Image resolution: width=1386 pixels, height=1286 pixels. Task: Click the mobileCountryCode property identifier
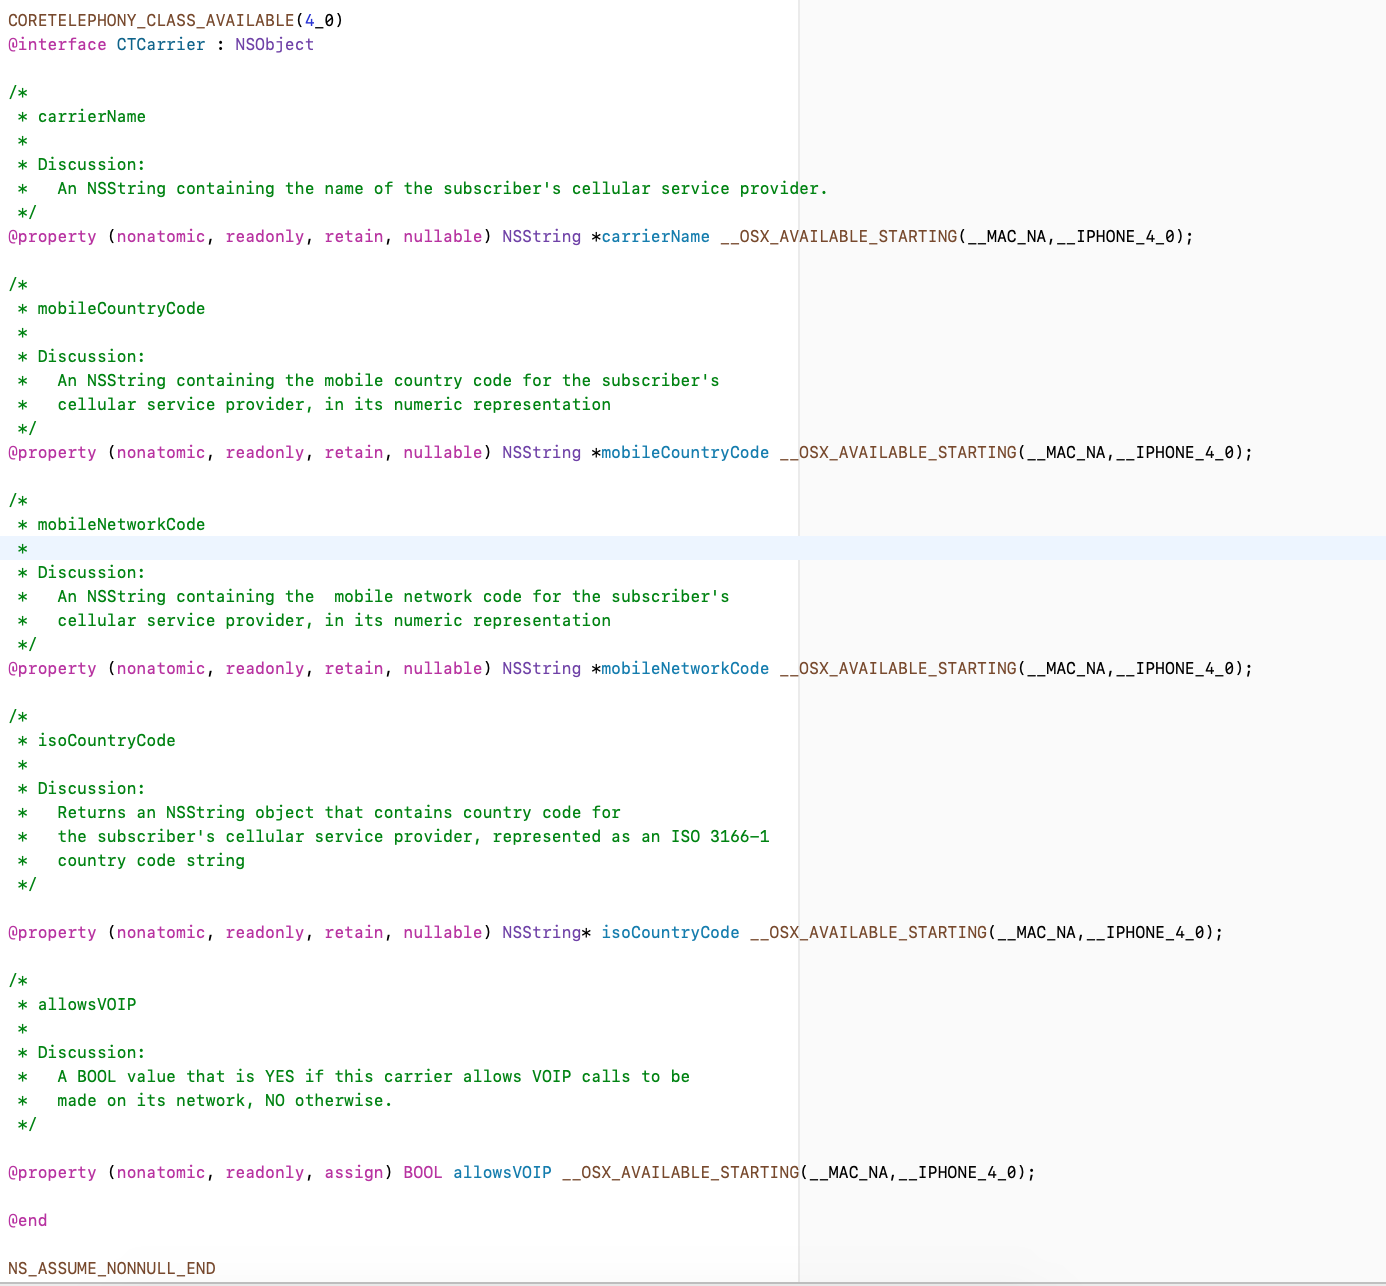685,452
